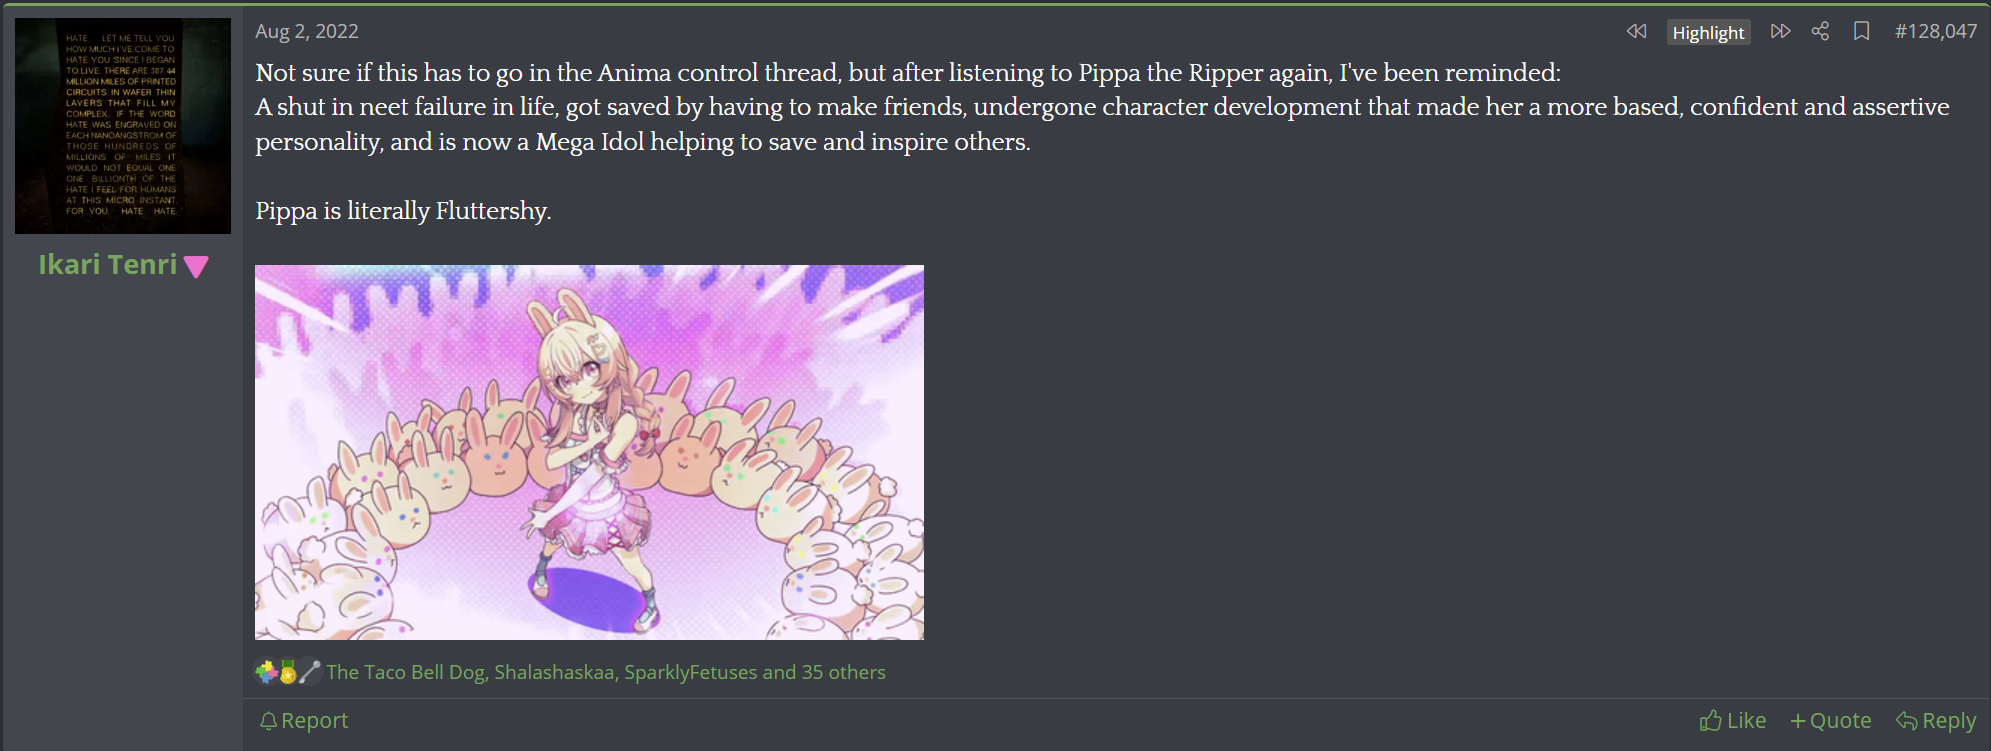This screenshot has height=751, width=1991.
Task: Click the pink triangle badge beside username
Action: [196, 267]
